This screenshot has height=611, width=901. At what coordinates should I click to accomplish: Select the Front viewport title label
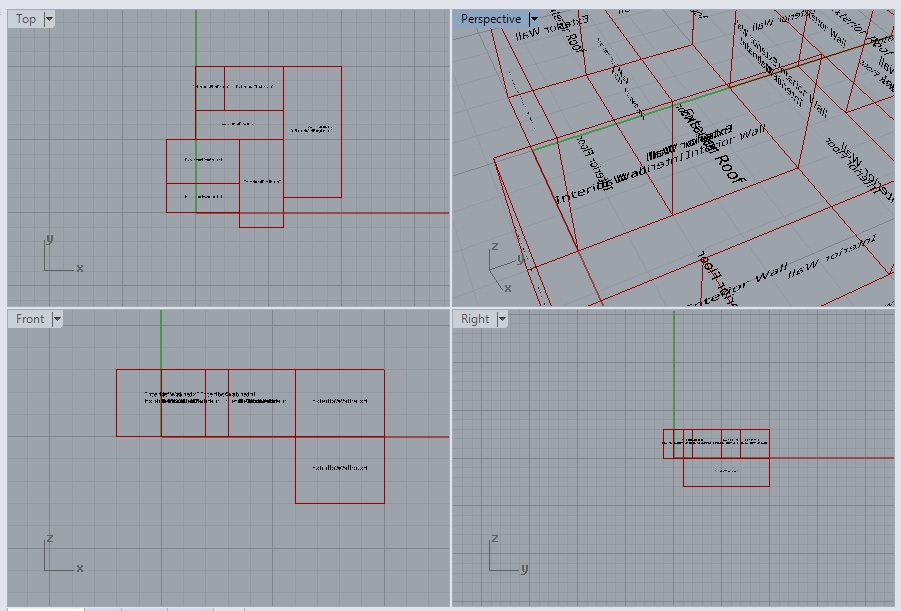coord(30,319)
